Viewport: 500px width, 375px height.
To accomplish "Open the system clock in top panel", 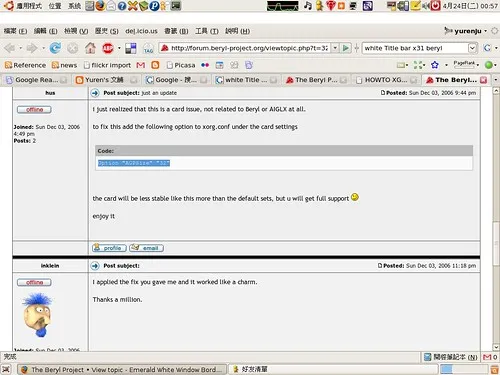I will pos(470,6).
